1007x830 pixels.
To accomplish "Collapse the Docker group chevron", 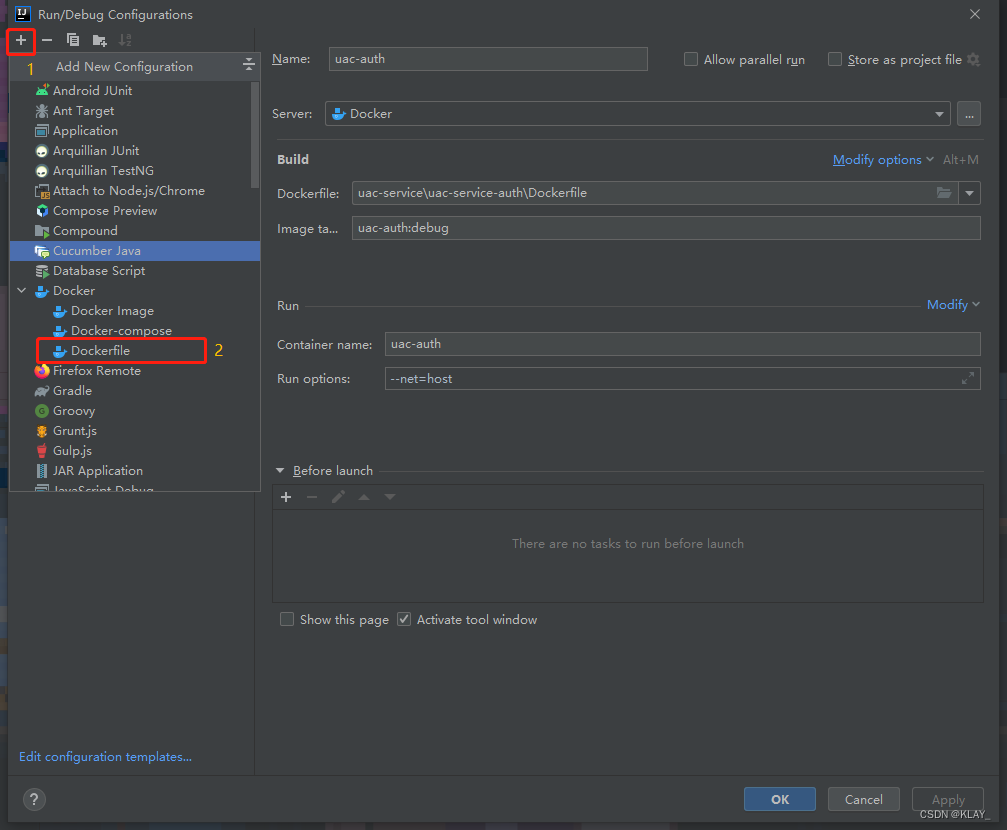I will click(x=22, y=290).
